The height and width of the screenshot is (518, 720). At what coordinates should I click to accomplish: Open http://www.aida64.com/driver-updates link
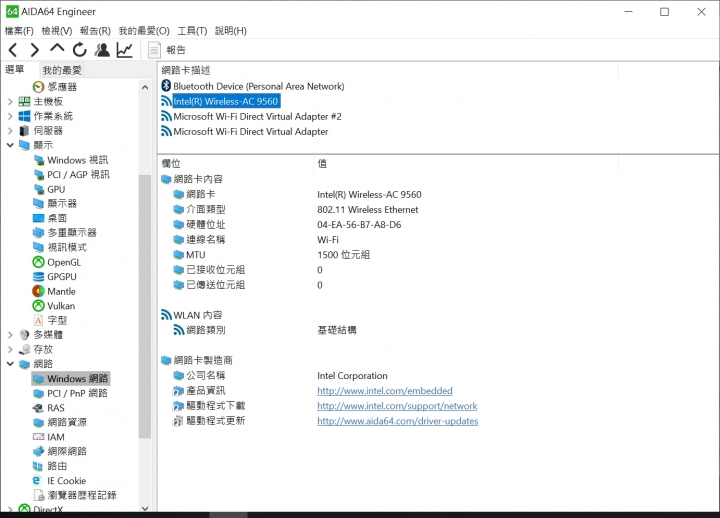(x=398, y=421)
